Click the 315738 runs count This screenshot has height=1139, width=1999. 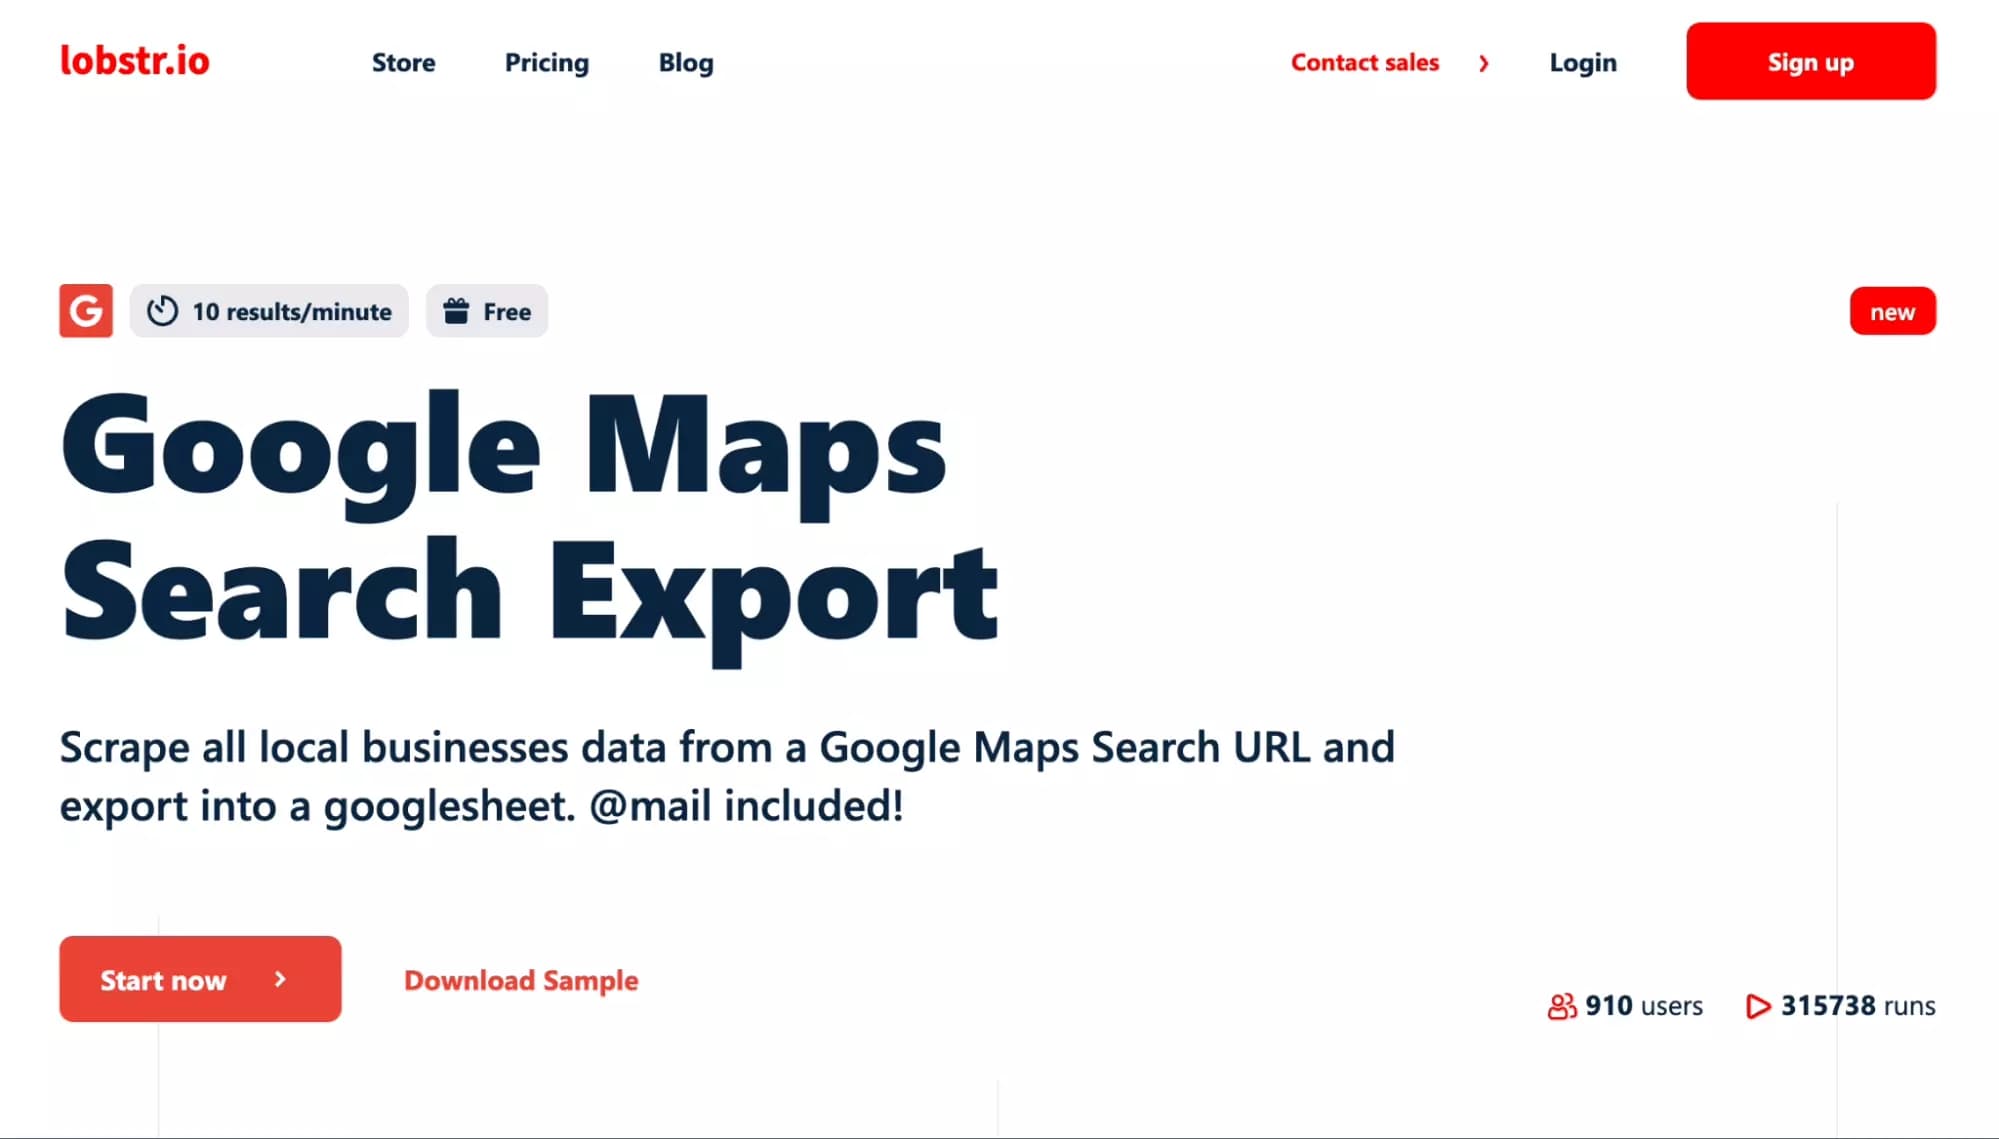(1858, 1006)
